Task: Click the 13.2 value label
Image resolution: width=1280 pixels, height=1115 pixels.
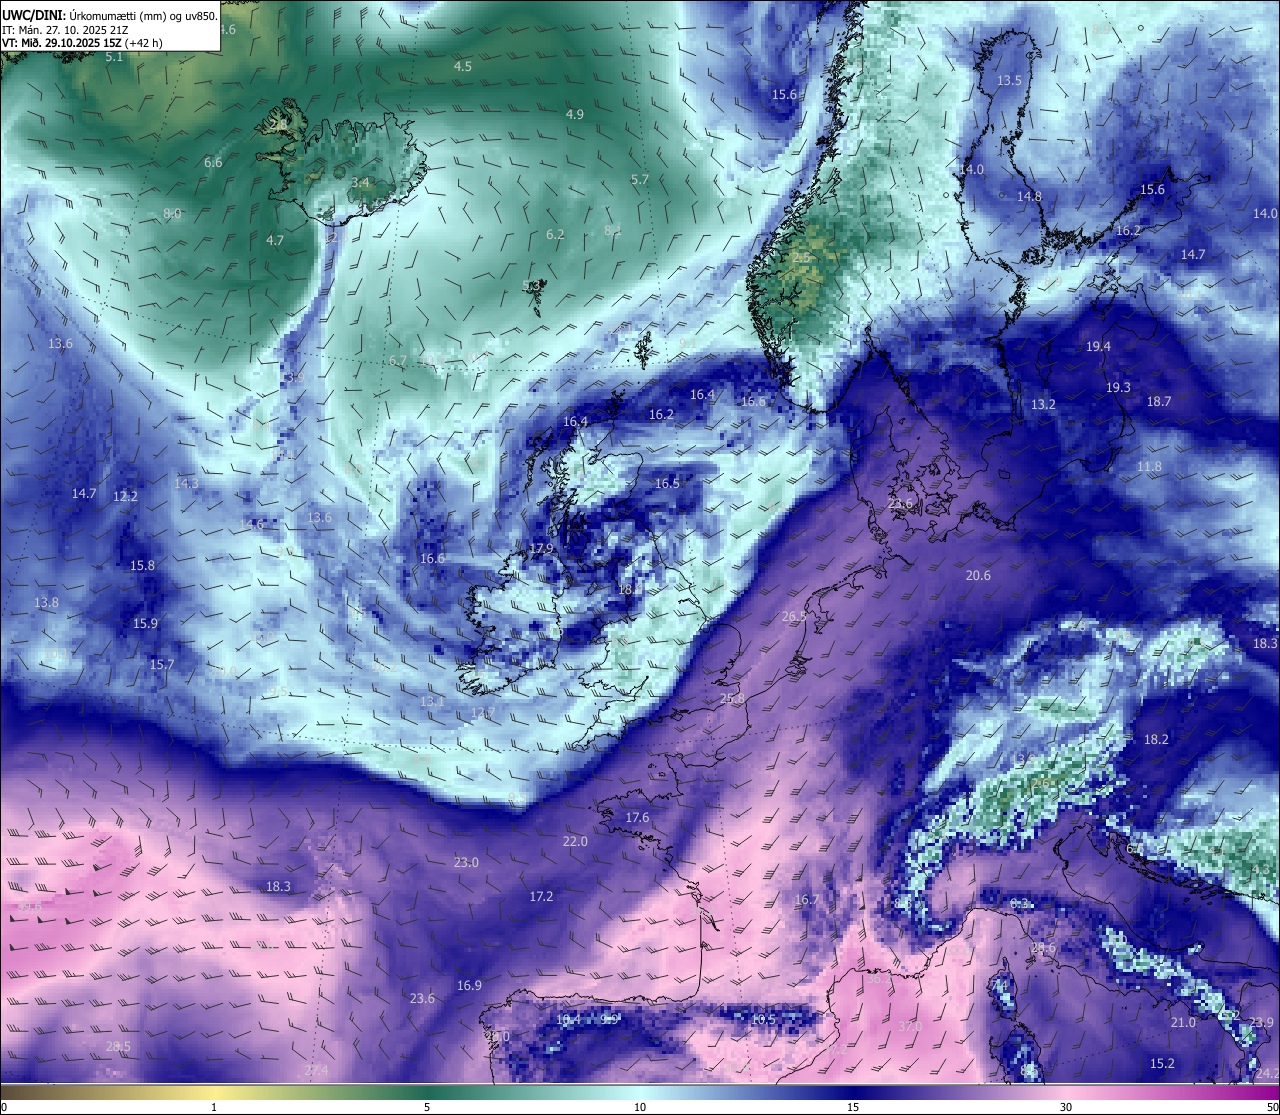Action: coord(1043,404)
